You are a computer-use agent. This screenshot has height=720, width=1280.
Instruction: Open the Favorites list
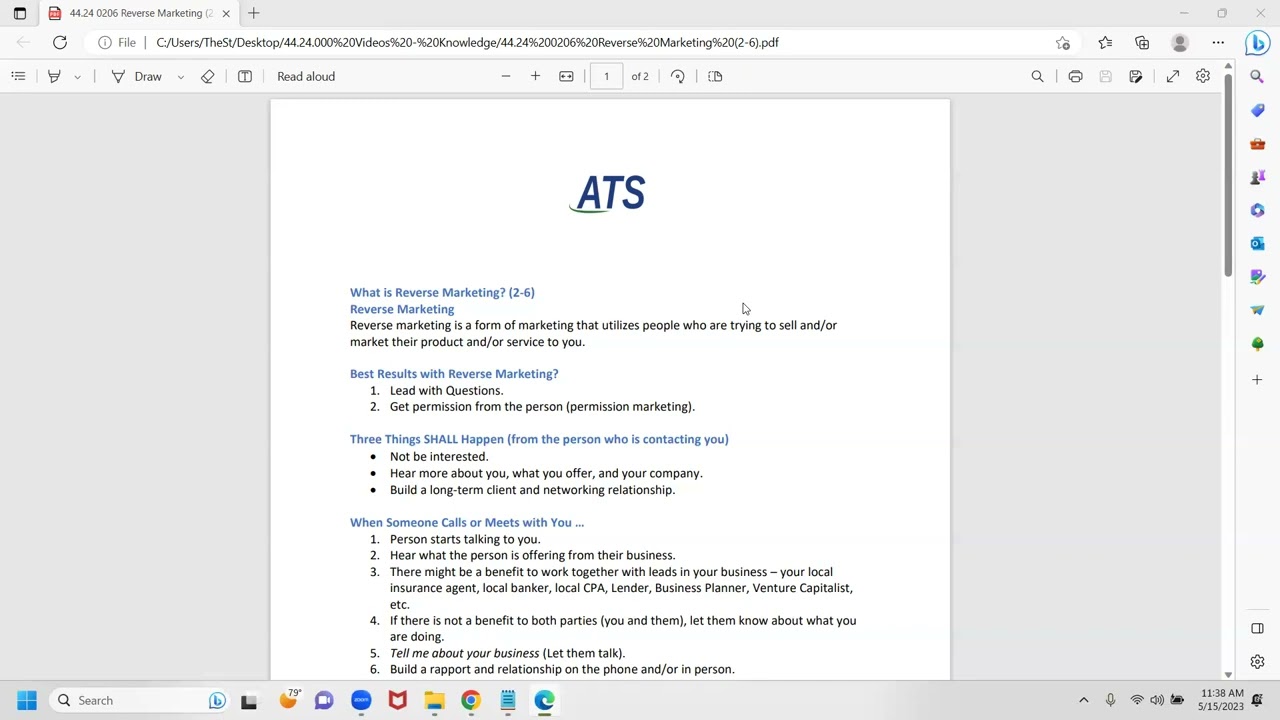coord(1105,42)
